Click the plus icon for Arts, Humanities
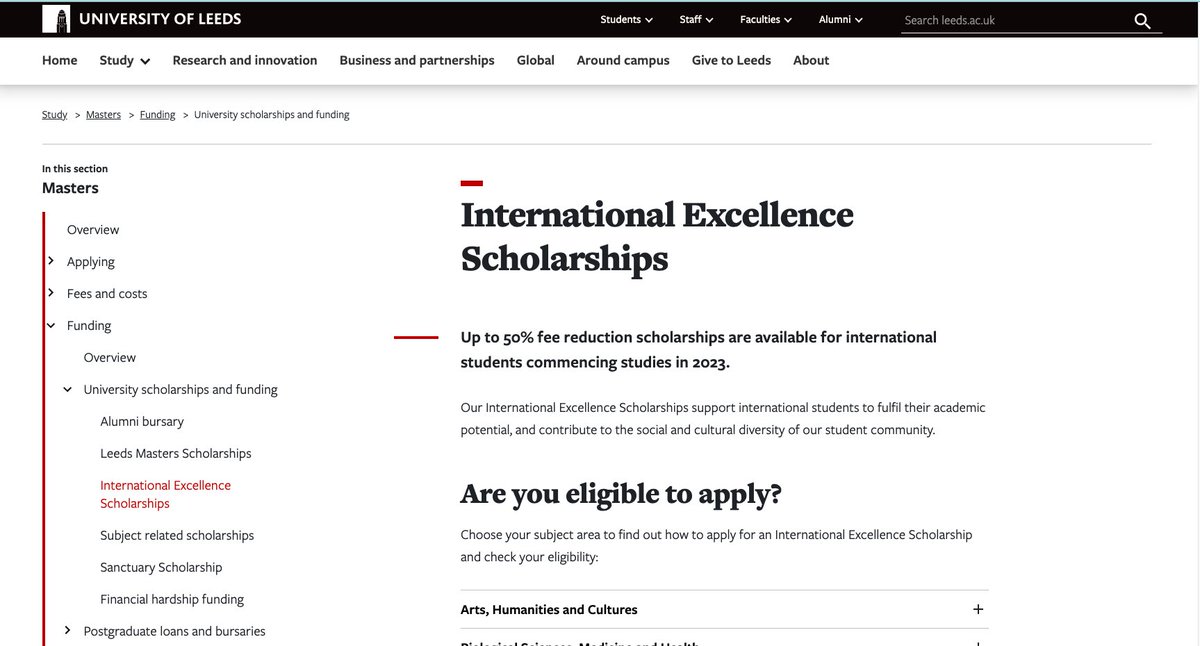Screen dimensions: 1200x646 pos(978,609)
